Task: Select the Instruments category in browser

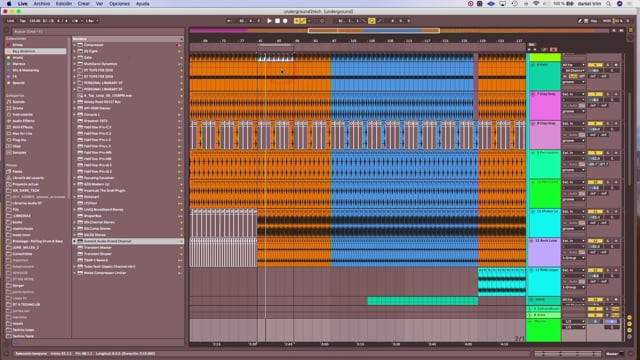Action: click(x=23, y=115)
